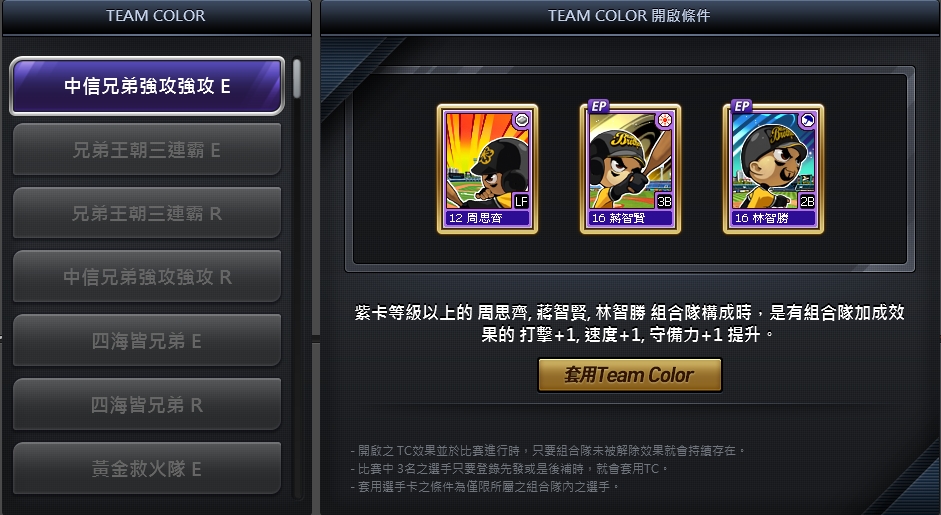Click round skill icon on 林智勝 card
Screen dimensions: 941x515
pyautogui.click(x=808, y=121)
